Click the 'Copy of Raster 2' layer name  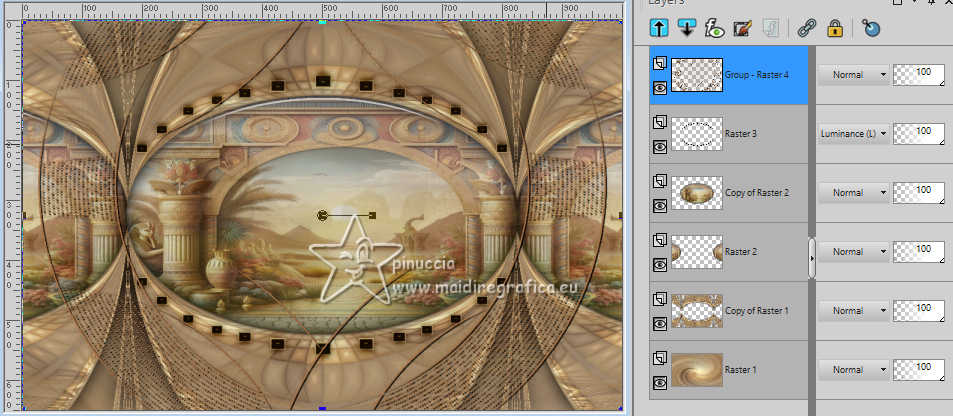tap(757, 193)
